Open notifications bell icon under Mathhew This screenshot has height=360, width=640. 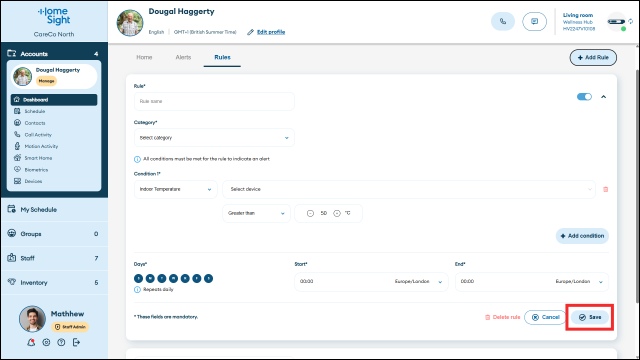pyautogui.click(x=31, y=342)
